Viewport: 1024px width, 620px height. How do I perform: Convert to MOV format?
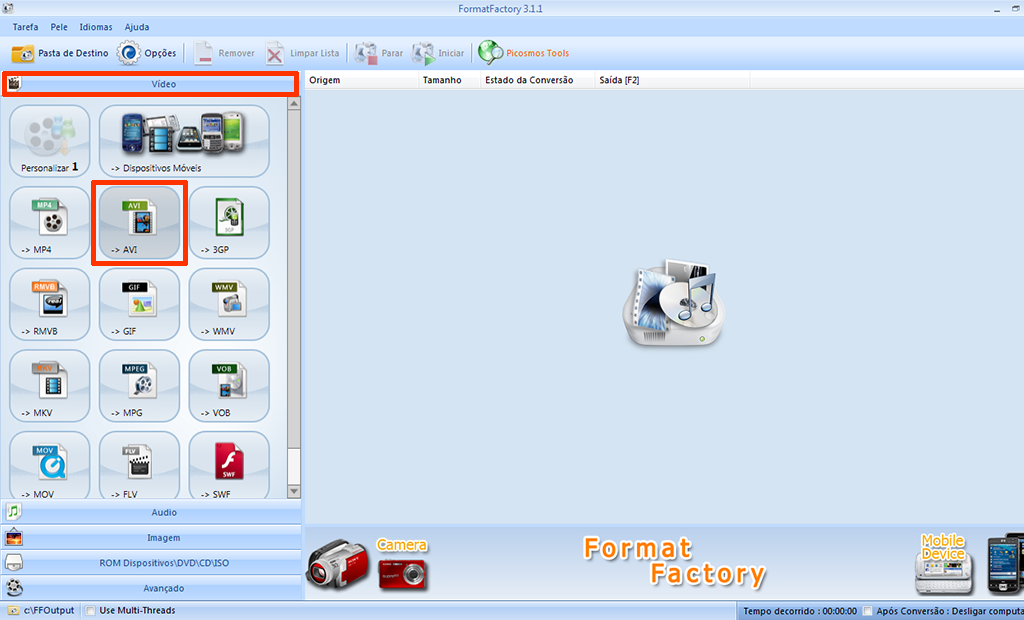(x=50, y=465)
